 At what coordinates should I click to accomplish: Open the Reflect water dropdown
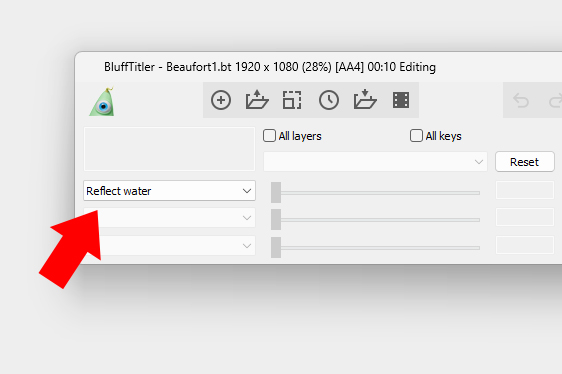click(170, 191)
